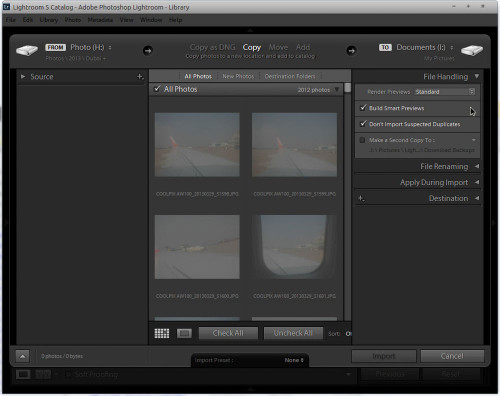Open second copy path dropdown arrow

pos(474,140)
